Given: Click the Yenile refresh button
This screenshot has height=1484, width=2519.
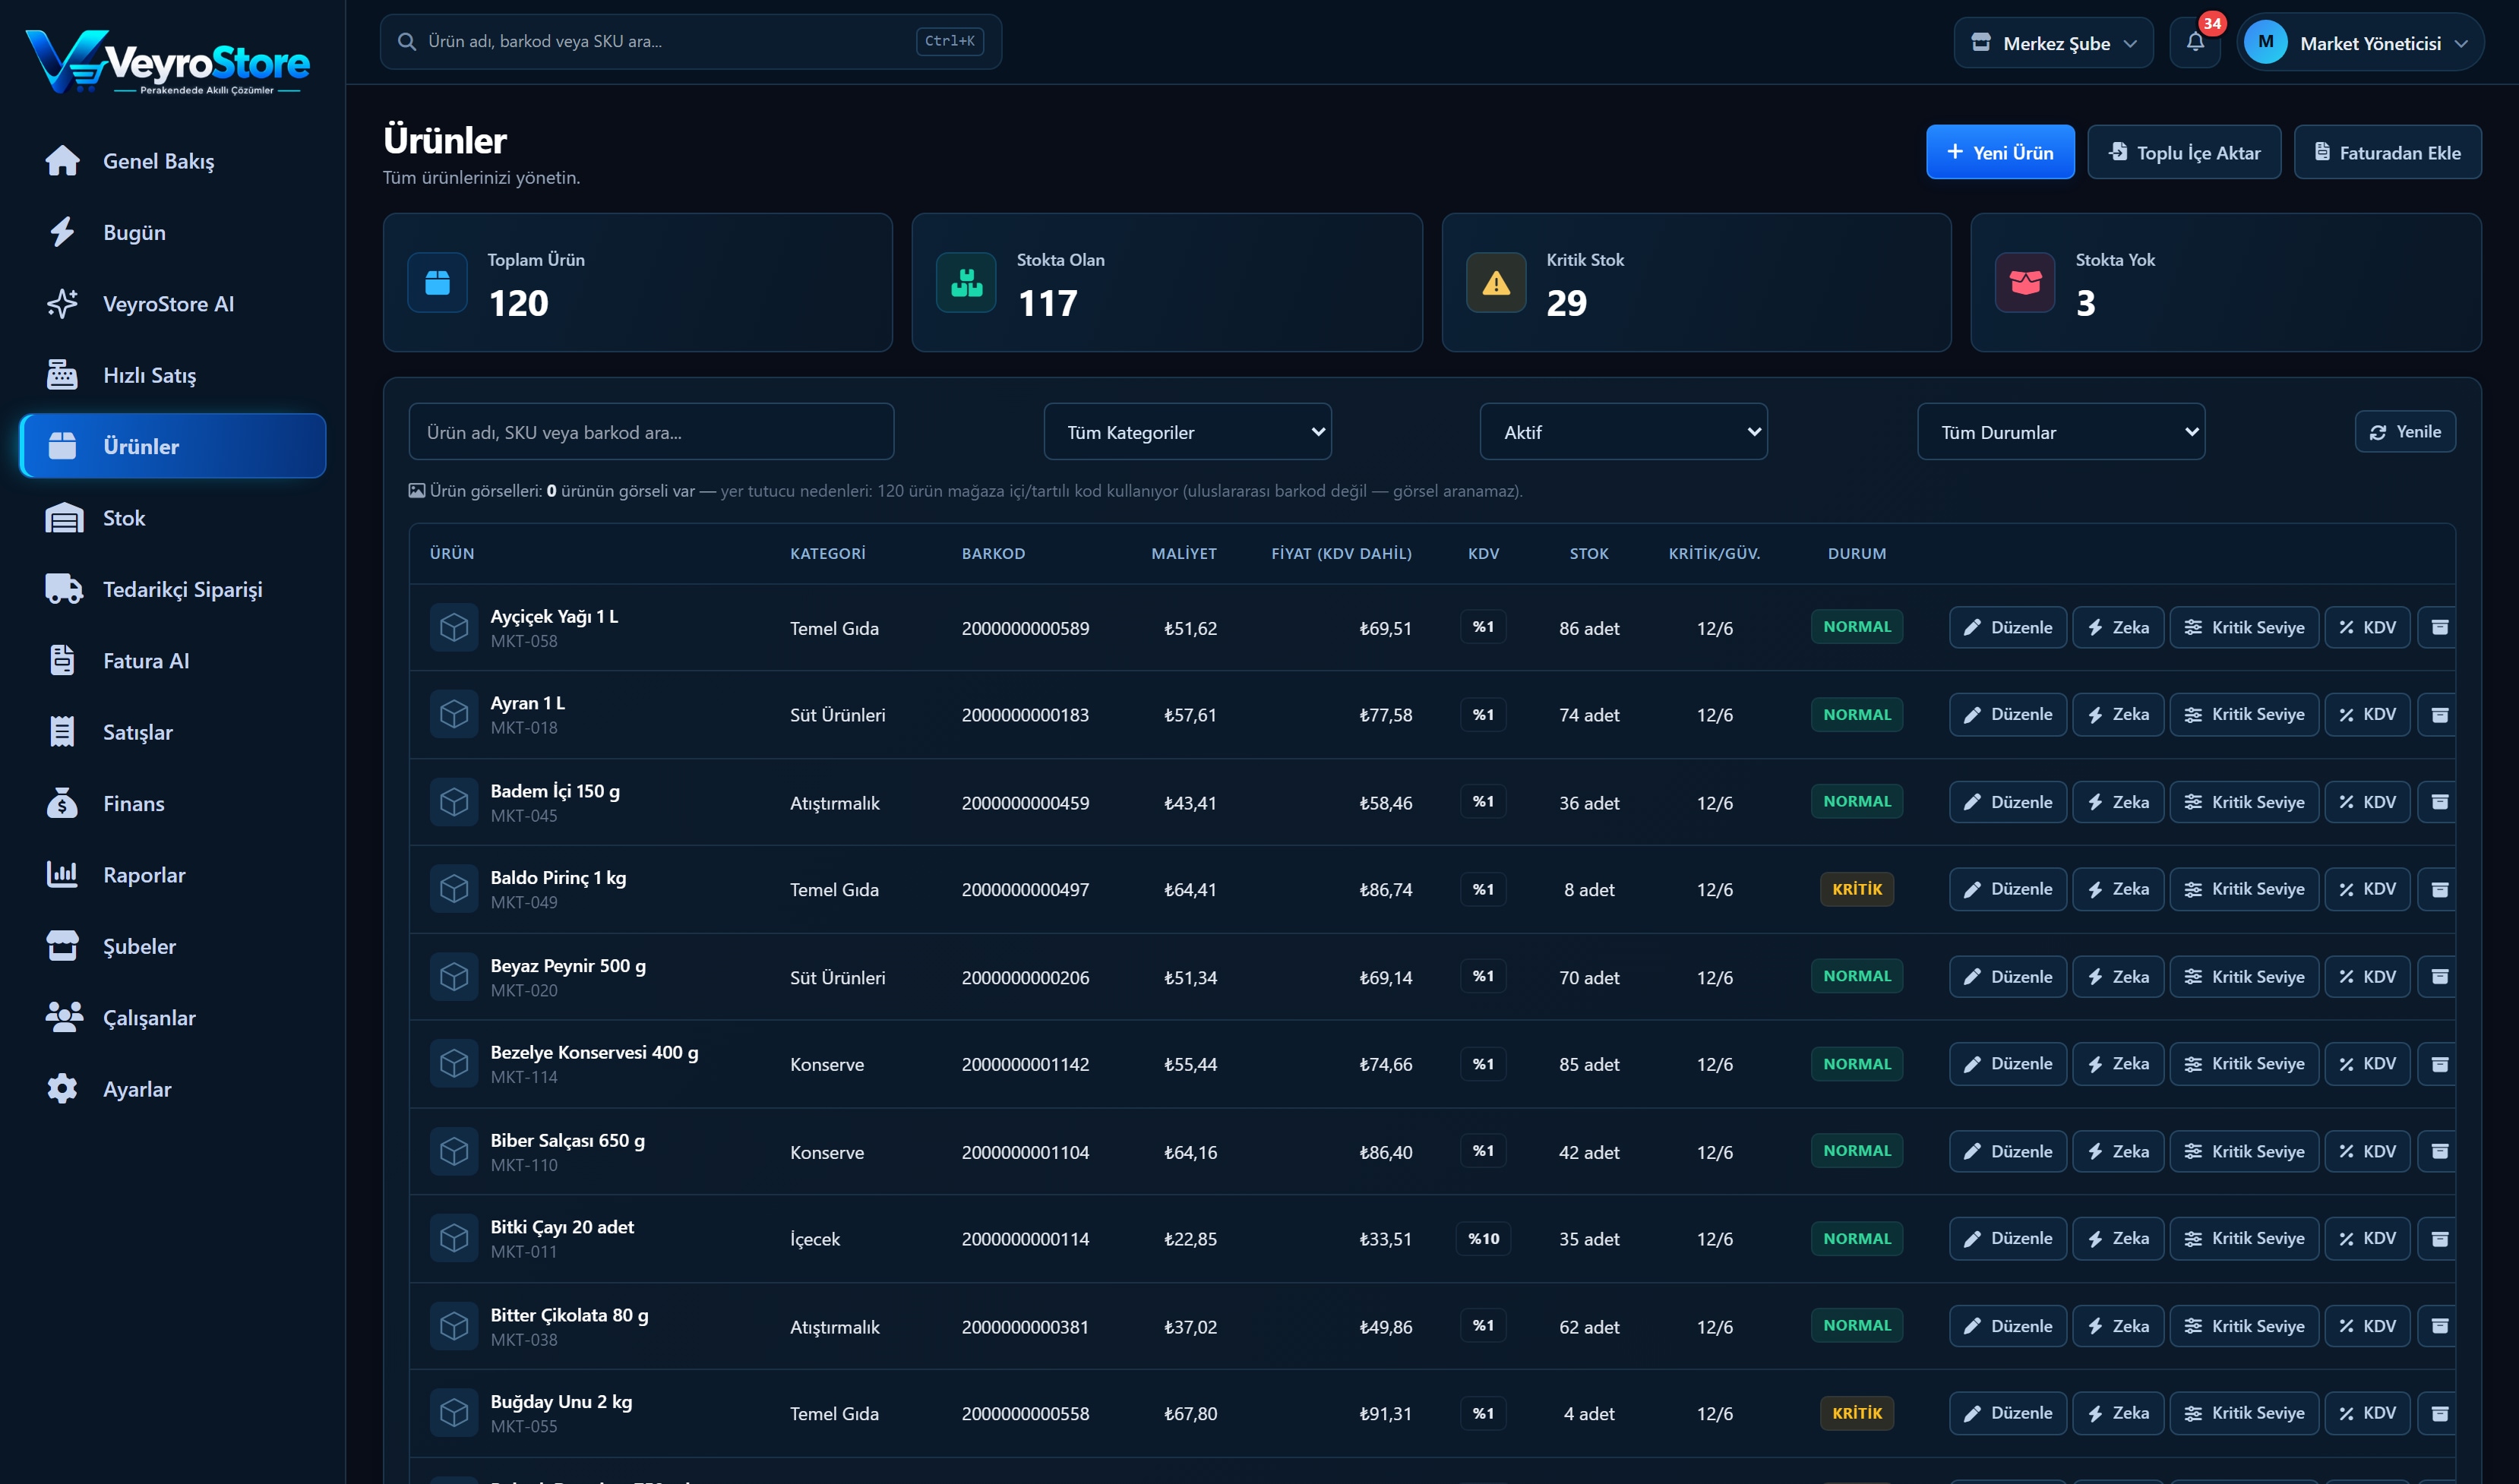Looking at the screenshot, I should click(2405, 432).
